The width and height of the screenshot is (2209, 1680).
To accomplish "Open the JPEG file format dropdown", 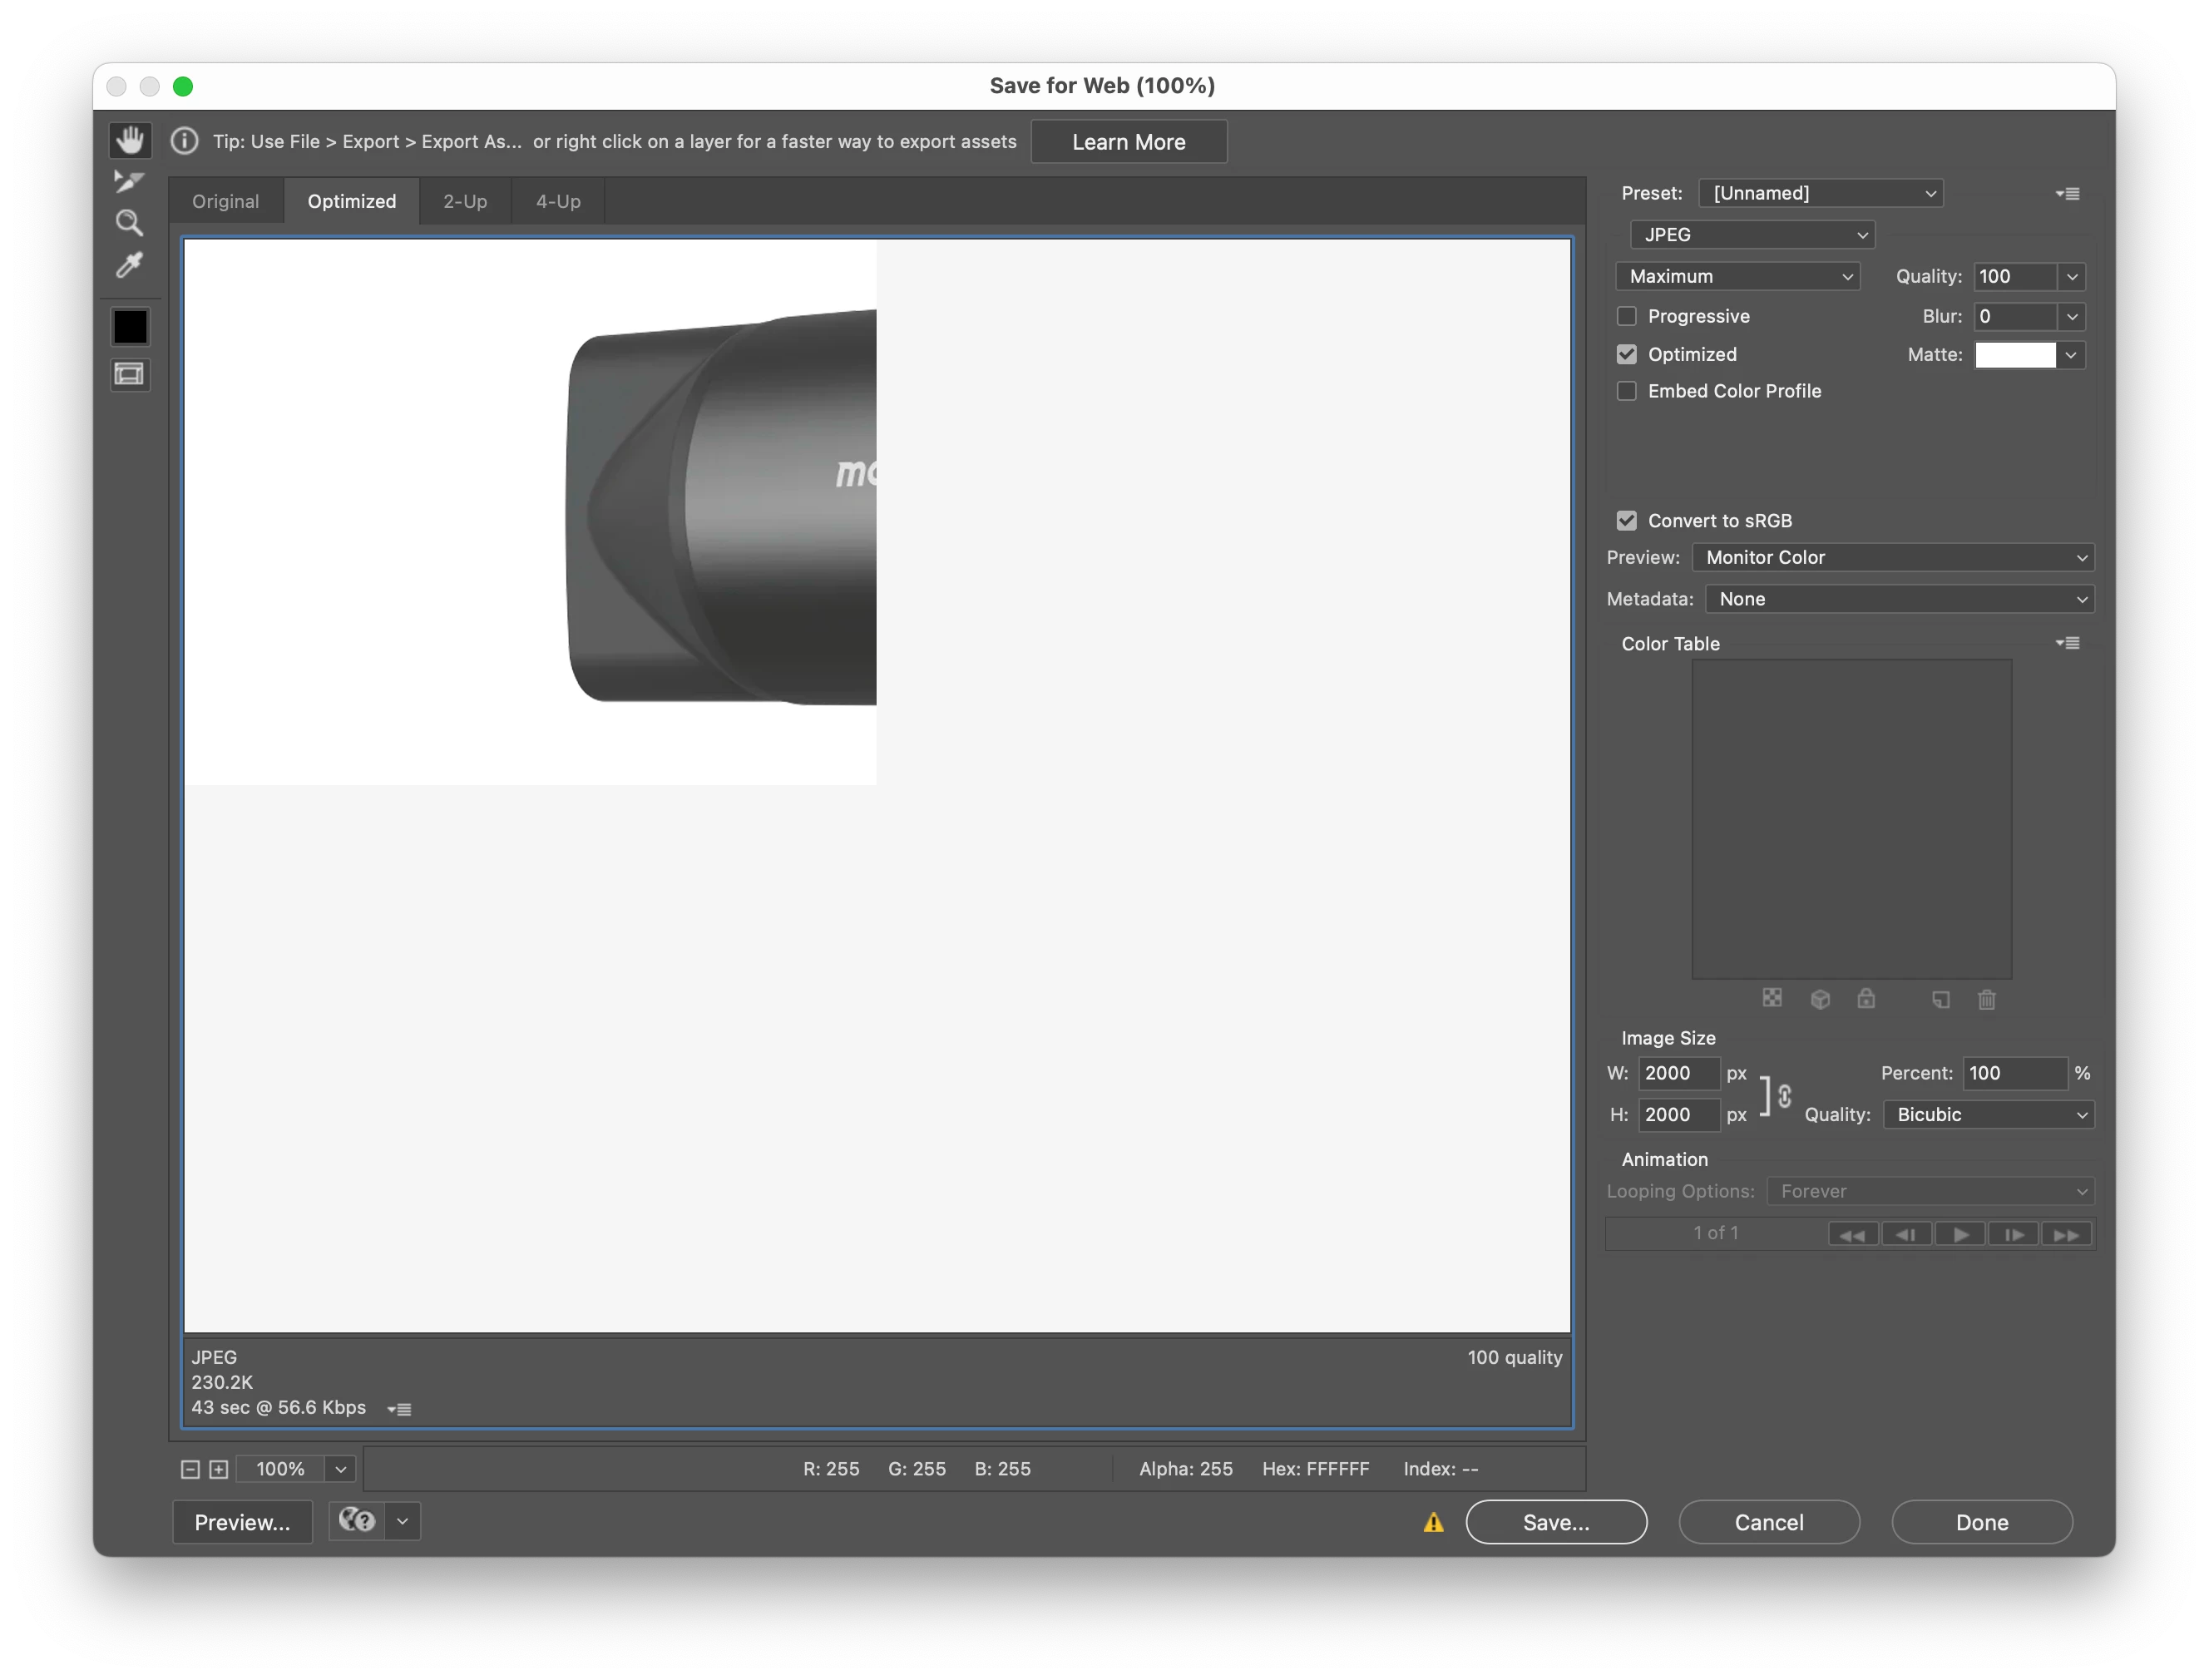I will coord(1752,235).
